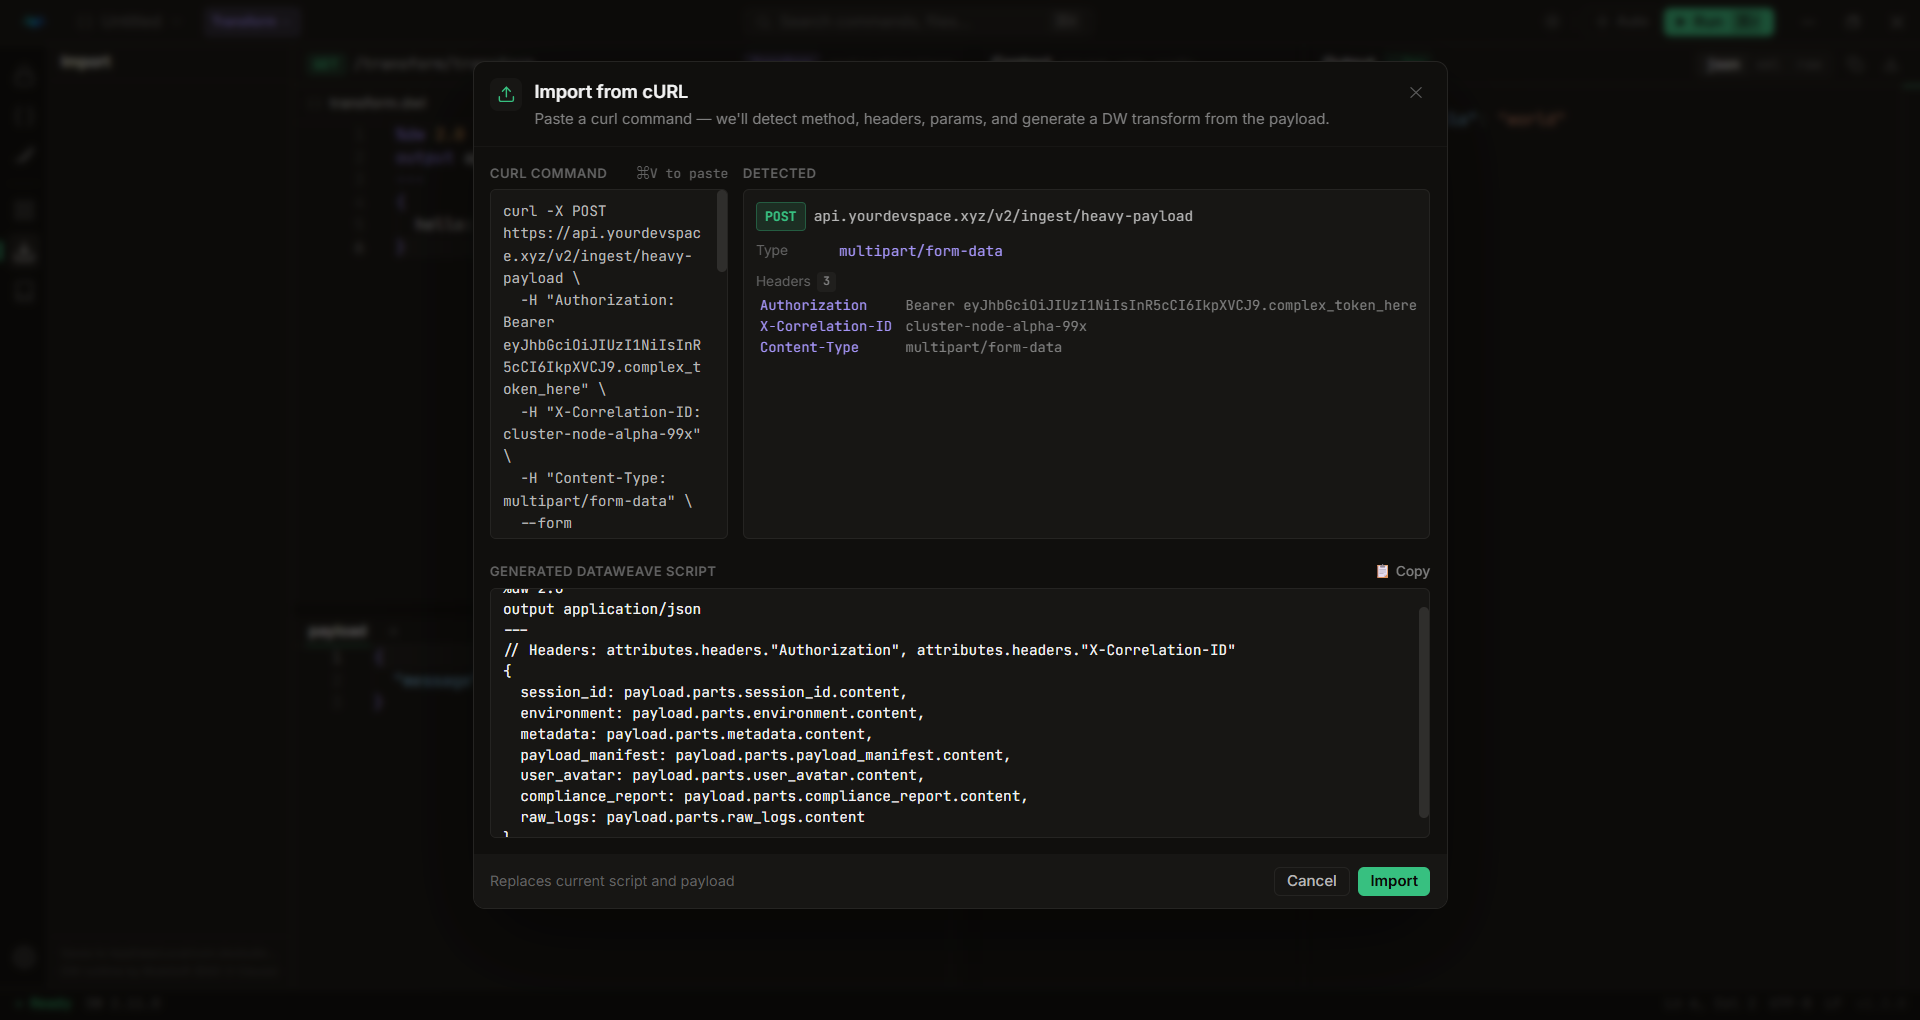The width and height of the screenshot is (1920, 1020).
Task: Select the Bearer token header value
Action: pyautogui.click(x=1161, y=305)
